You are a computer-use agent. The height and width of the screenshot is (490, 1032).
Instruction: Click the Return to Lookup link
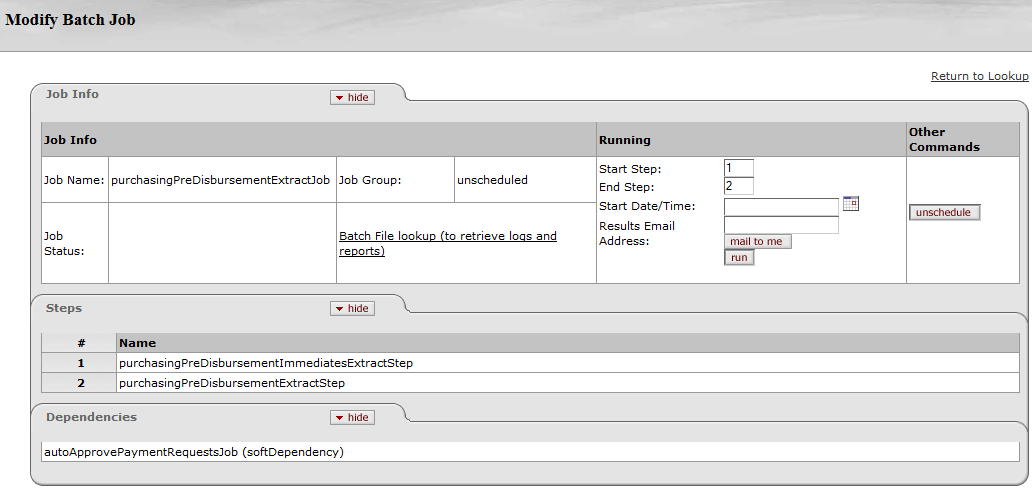tap(979, 76)
